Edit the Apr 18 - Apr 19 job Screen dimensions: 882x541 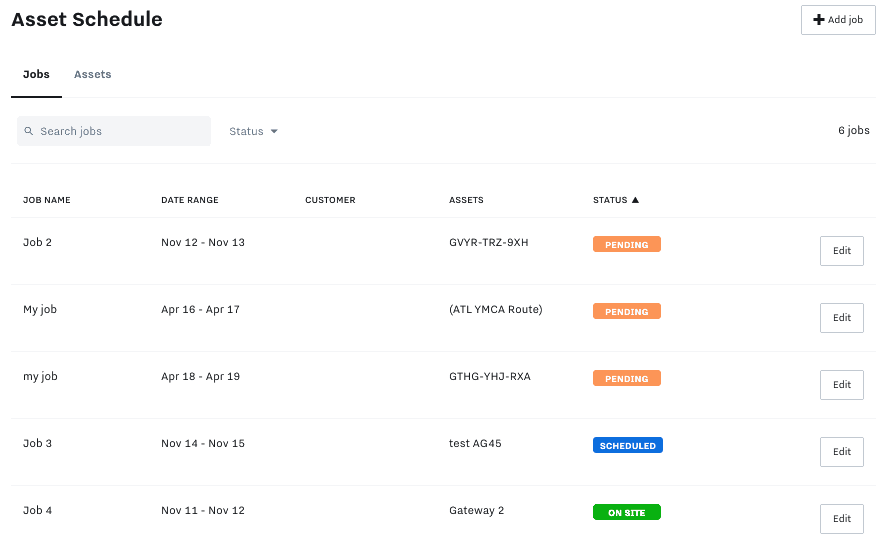pos(841,385)
